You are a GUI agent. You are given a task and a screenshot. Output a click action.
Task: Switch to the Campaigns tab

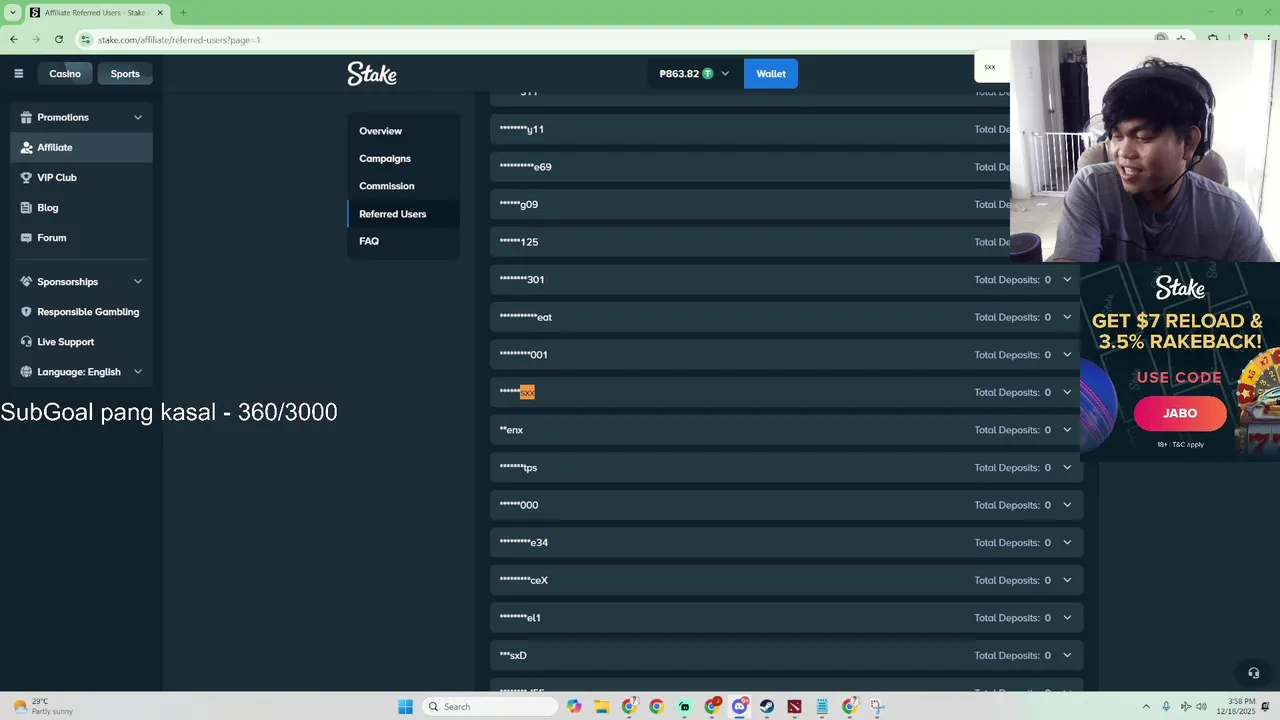pyautogui.click(x=385, y=158)
